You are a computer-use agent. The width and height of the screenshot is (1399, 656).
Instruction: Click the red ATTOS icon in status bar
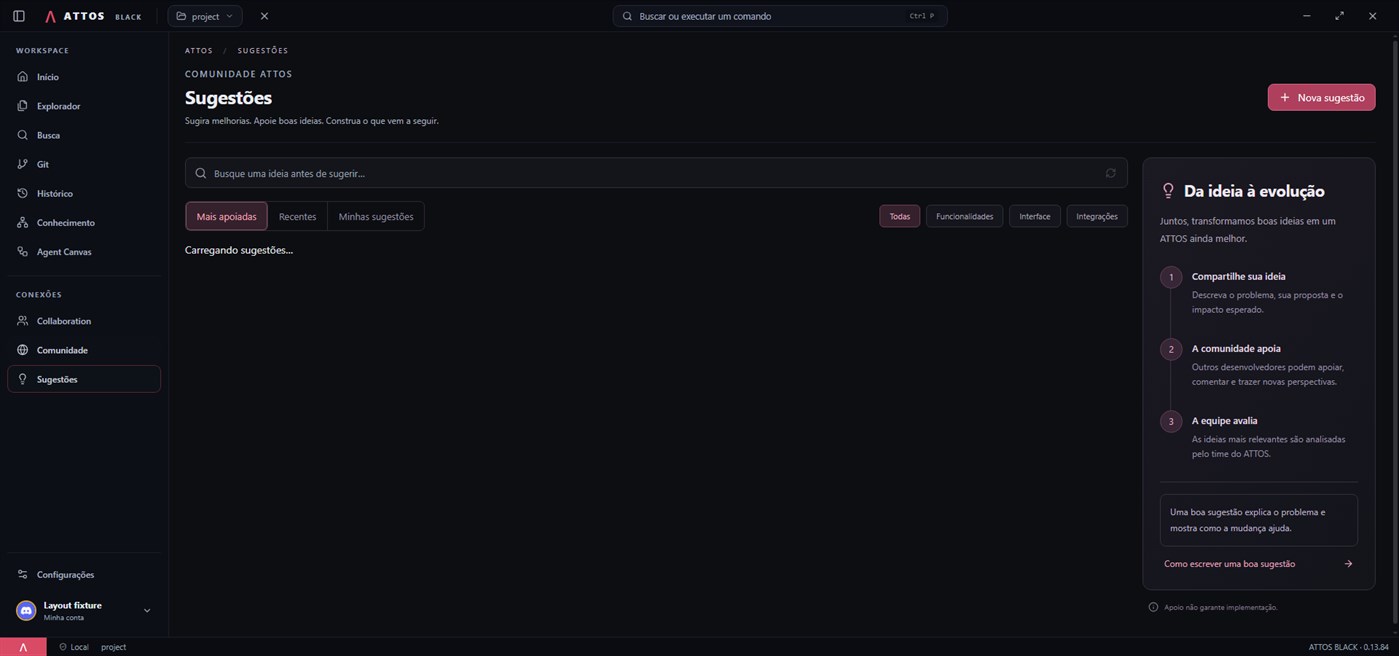pyautogui.click(x=23, y=647)
